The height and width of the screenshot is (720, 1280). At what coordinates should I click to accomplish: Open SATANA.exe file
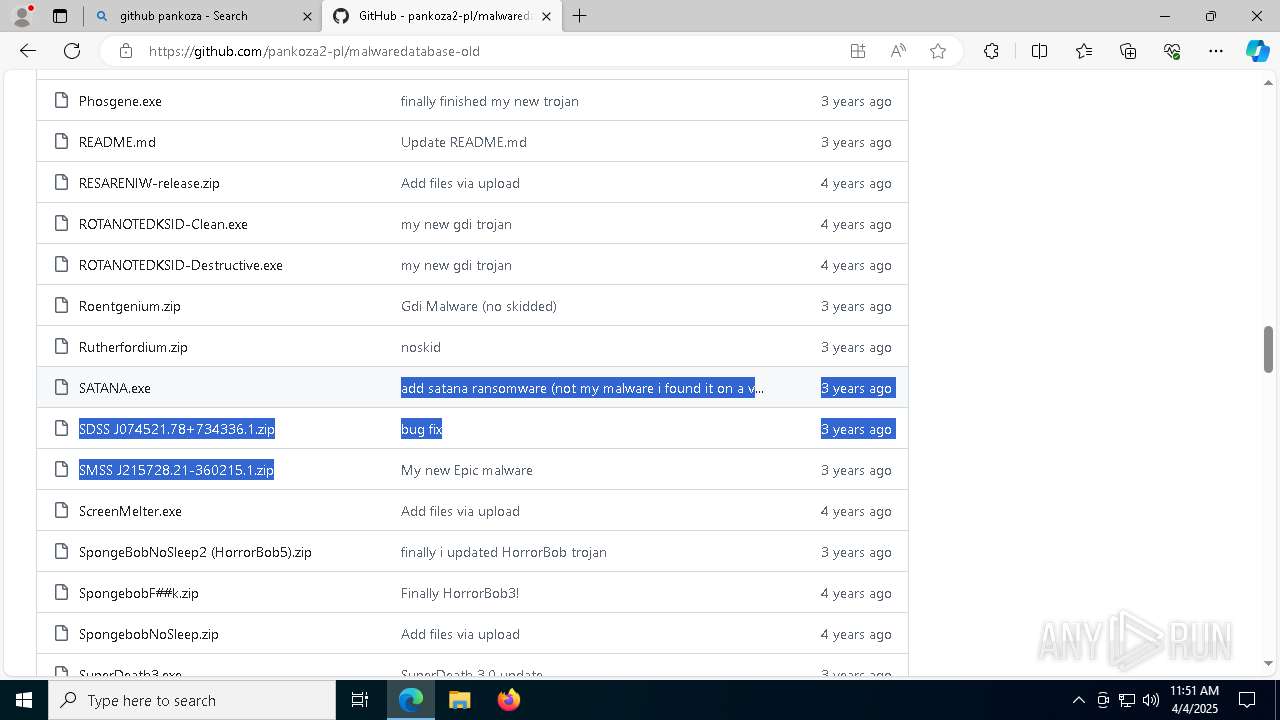pyautogui.click(x=115, y=388)
